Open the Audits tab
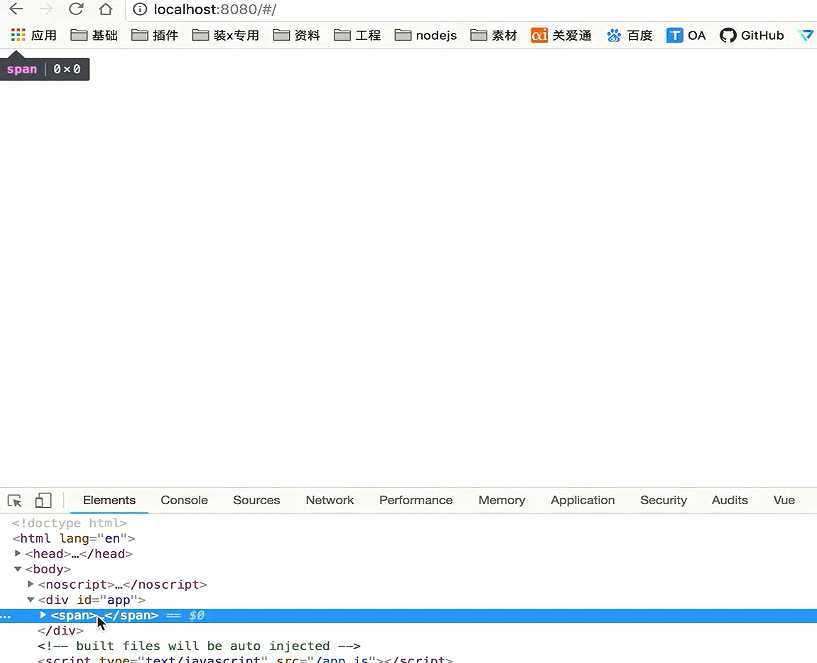 pos(729,500)
